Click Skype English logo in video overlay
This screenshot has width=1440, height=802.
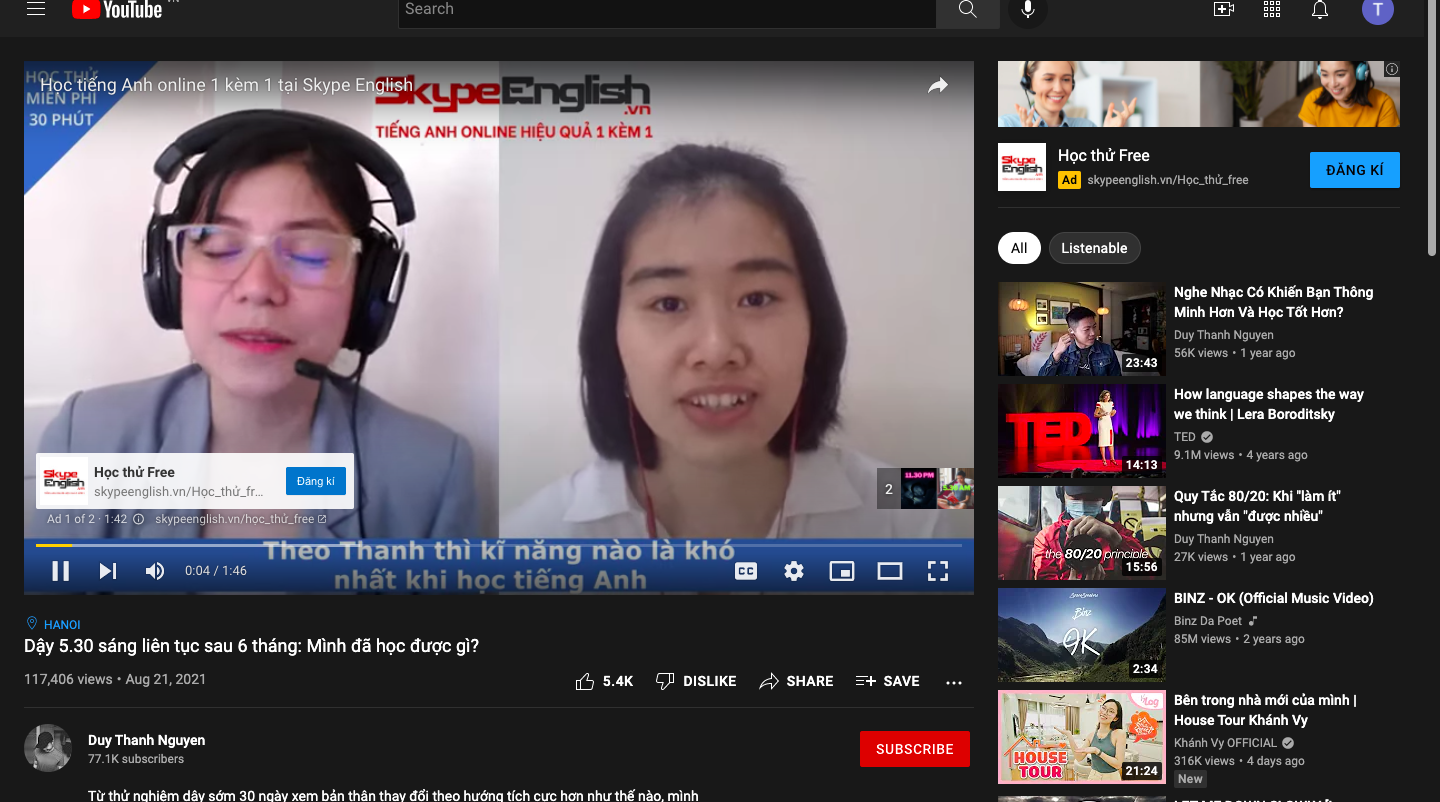[x=63, y=481]
